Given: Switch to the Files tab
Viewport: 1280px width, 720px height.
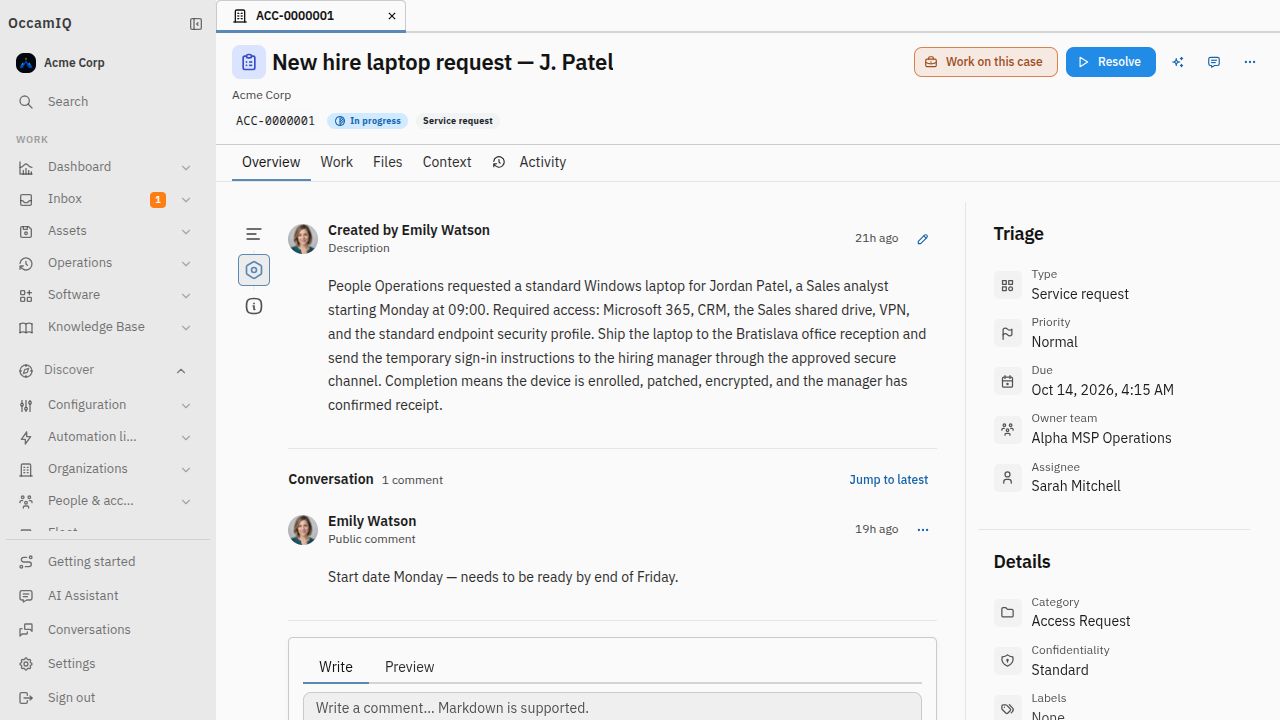Looking at the screenshot, I should [x=387, y=162].
